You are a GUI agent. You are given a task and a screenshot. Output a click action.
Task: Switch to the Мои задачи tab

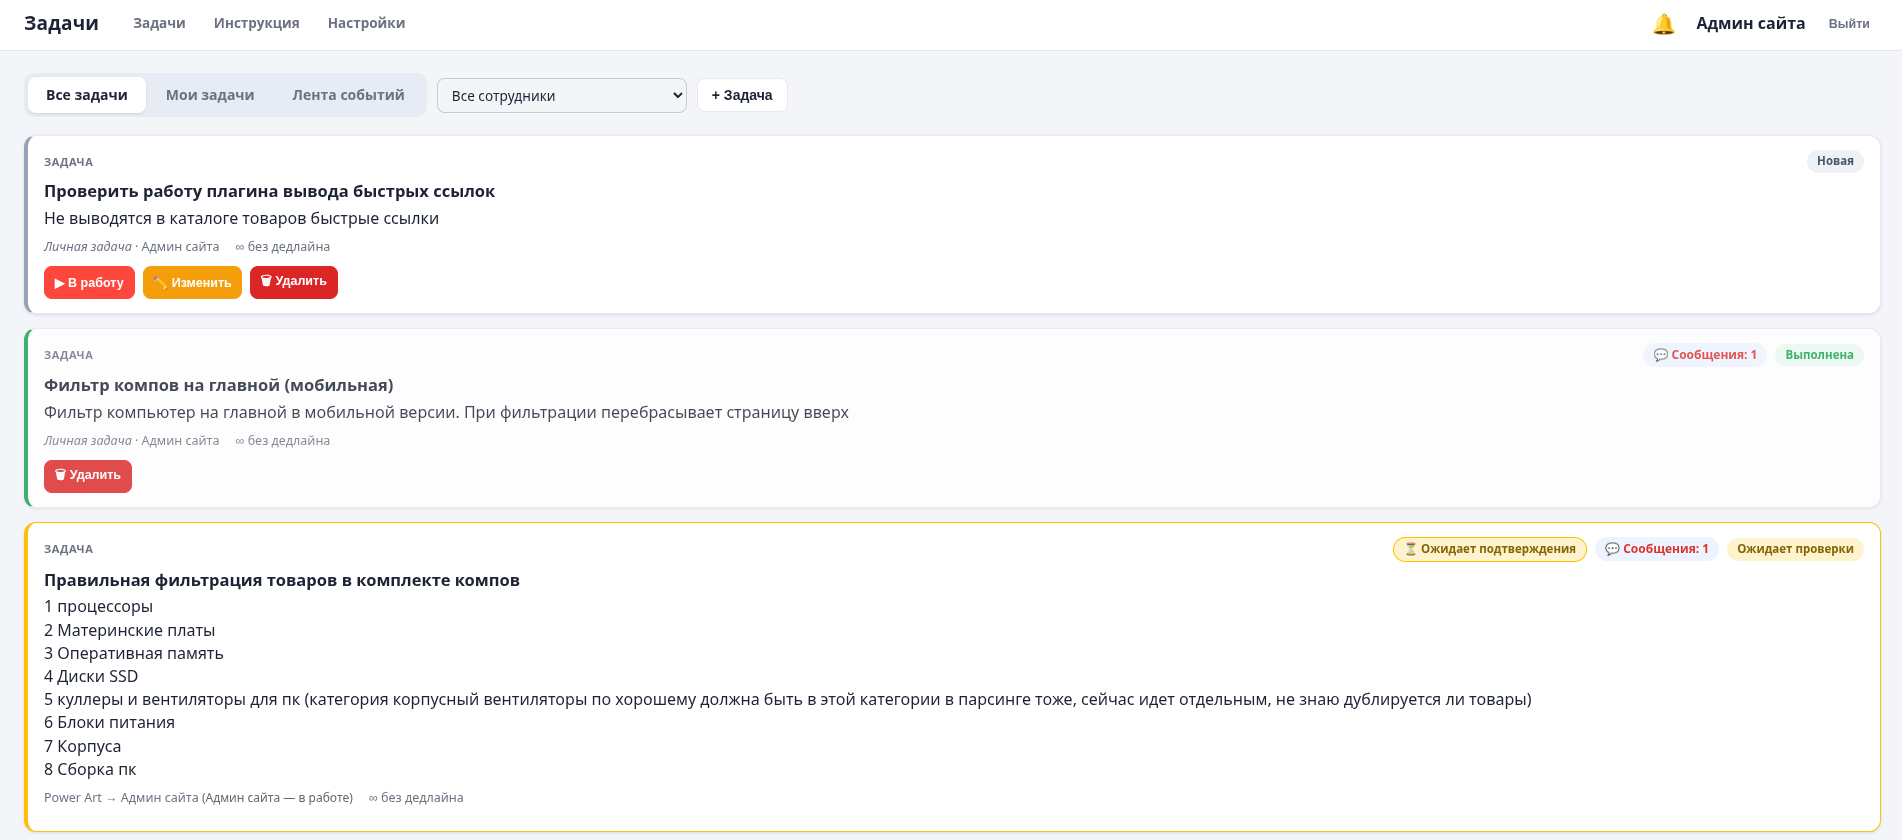point(210,95)
